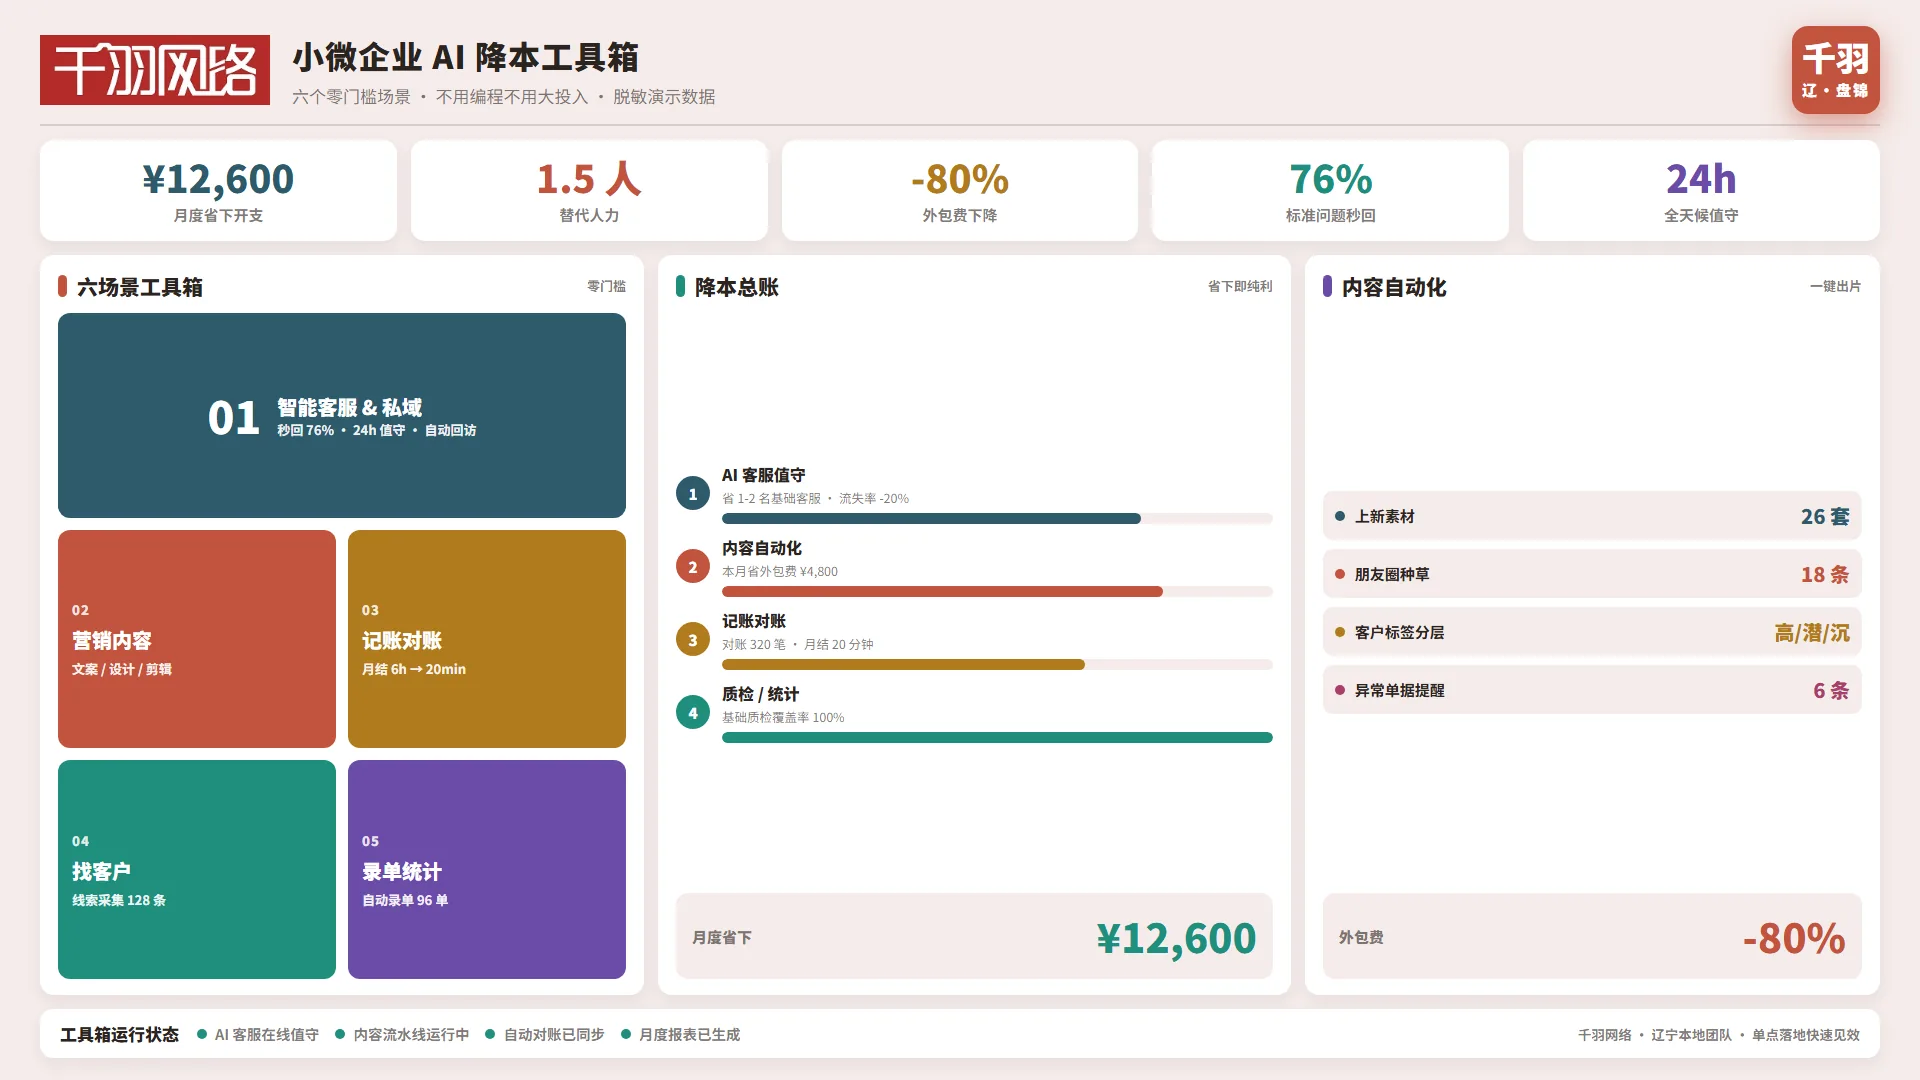Open the 01 智能客服 & 私域 tile
Image resolution: width=1920 pixels, height=1080 pixels.
[x=342, y=415]
